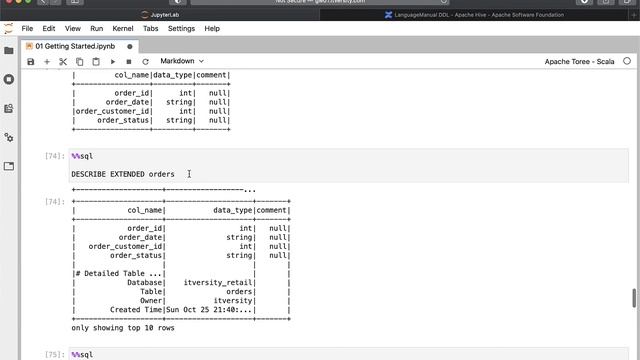Open the Kernel menu

(123, 29)
